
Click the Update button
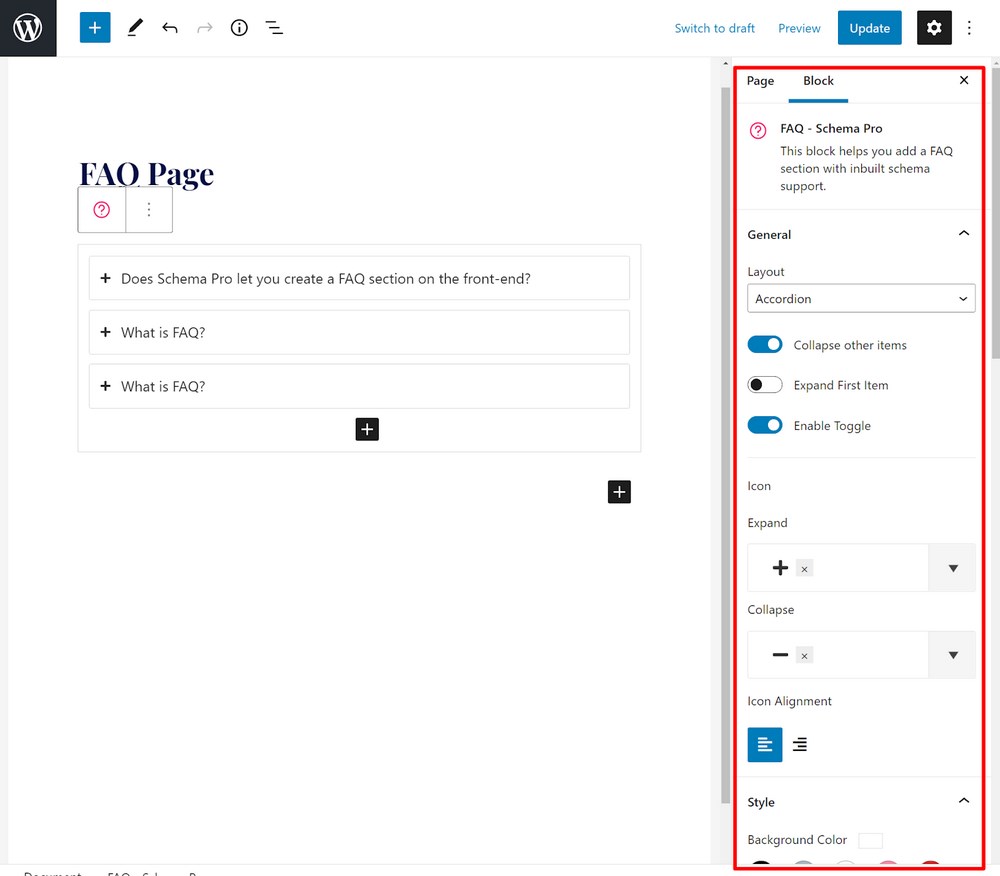869,28
